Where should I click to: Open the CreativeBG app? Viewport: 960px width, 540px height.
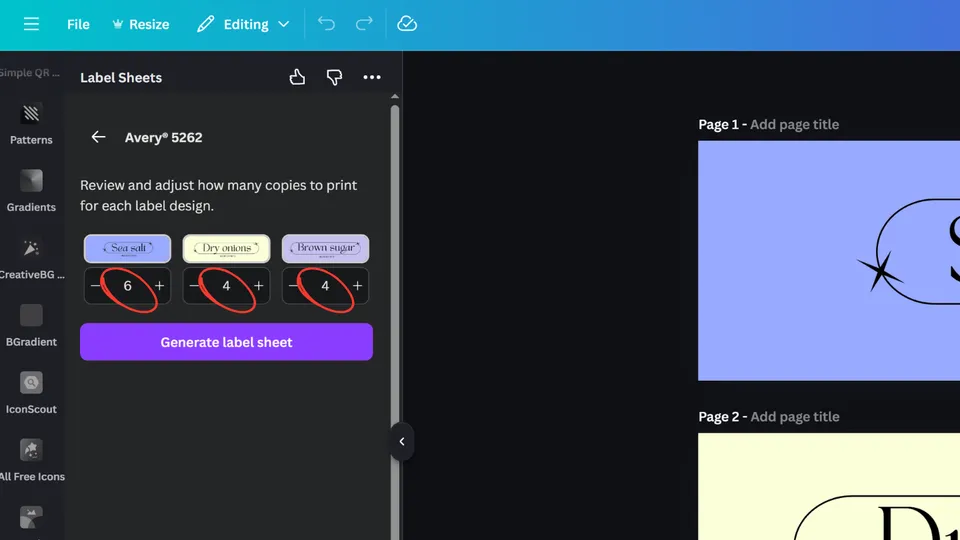point(31,259)
